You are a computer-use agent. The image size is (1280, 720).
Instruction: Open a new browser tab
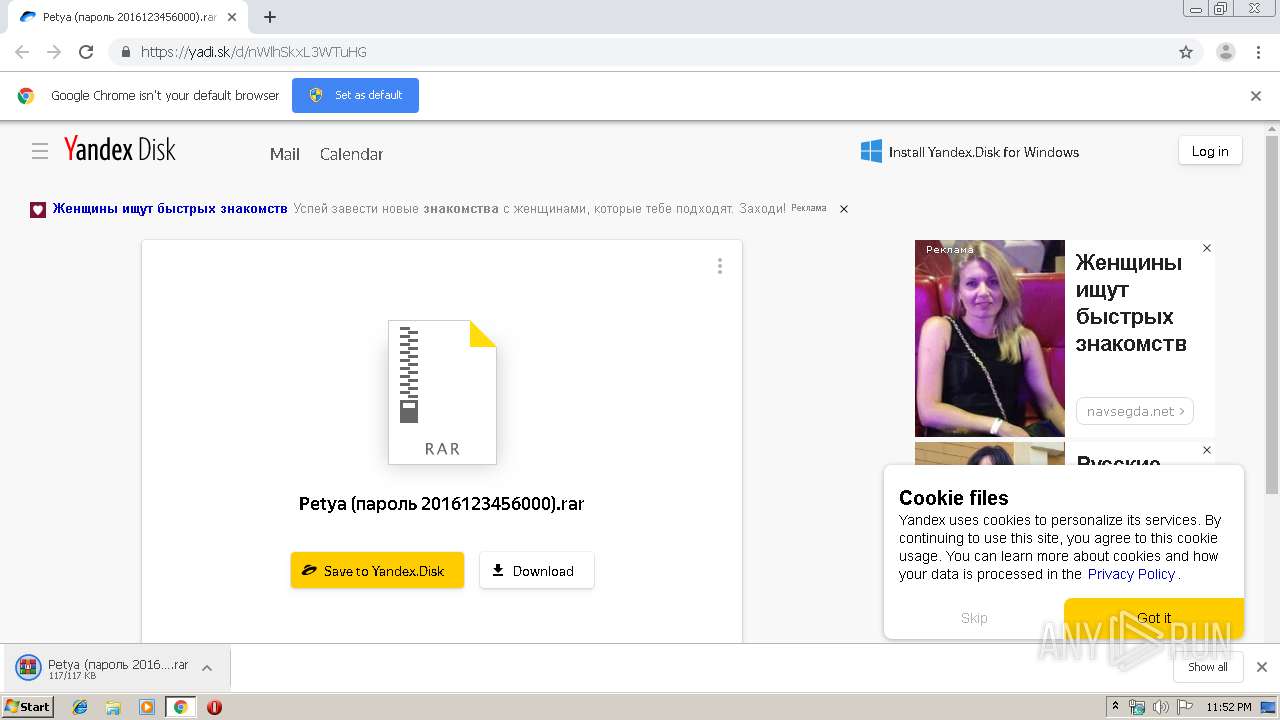click(x=270, y=17)
